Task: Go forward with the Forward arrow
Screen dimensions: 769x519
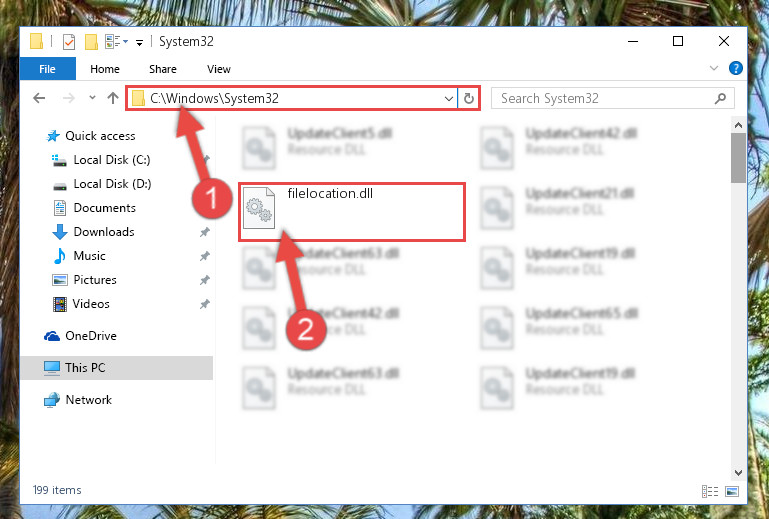Action: coord(69,98)
